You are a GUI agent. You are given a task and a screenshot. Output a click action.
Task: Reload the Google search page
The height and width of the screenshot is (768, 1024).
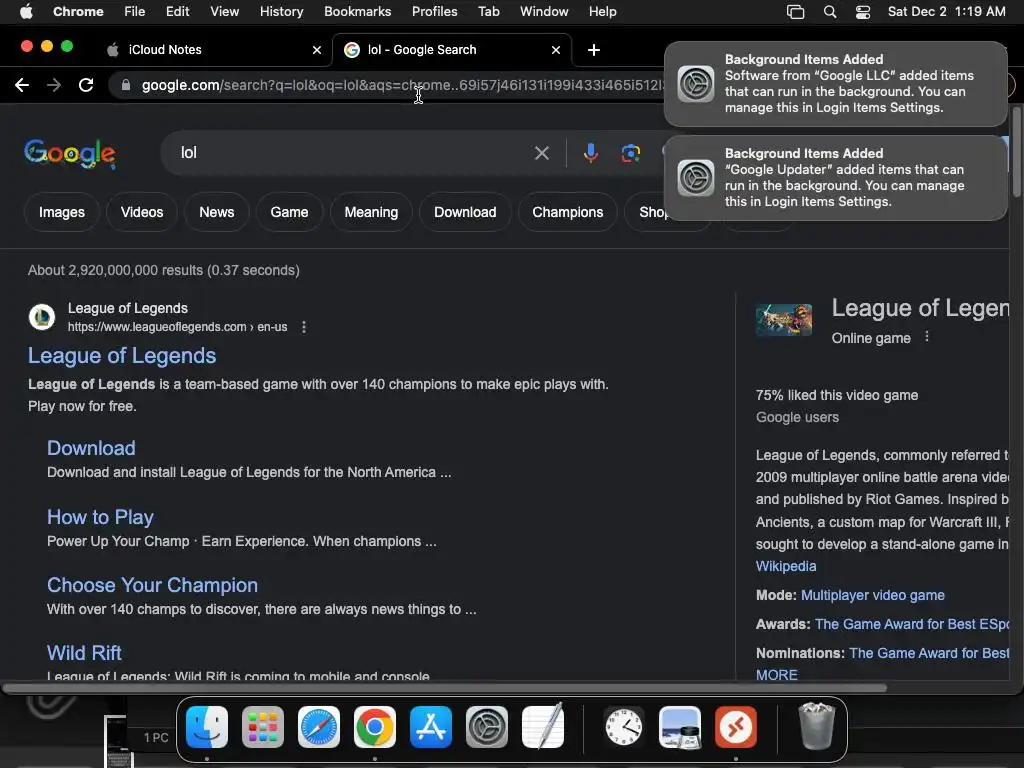pyautogui.click(x=86, y=85)
